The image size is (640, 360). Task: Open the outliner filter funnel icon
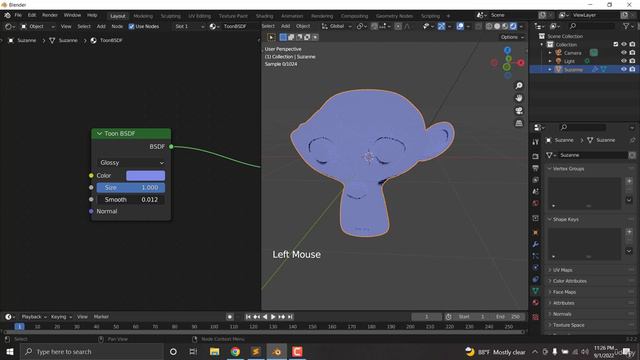(x=626, y=26)
